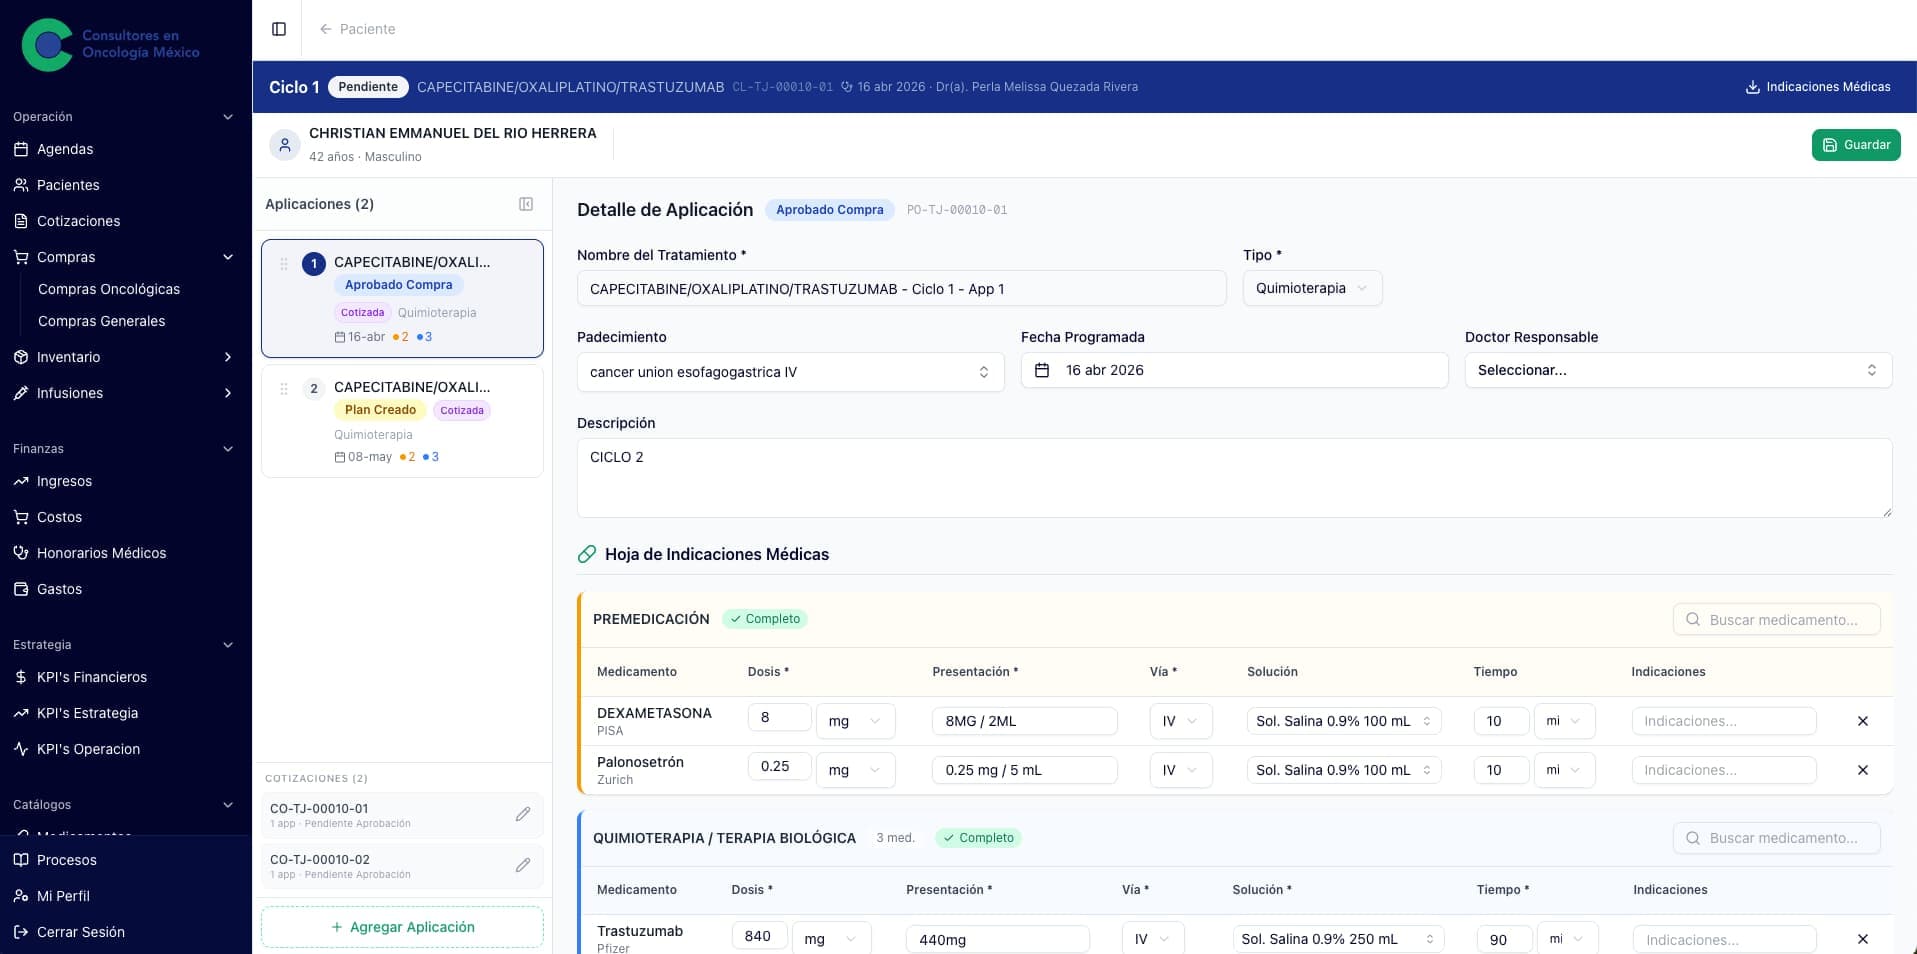
Task: Collapse the Catálogos section
Action: tap(228, 805)
